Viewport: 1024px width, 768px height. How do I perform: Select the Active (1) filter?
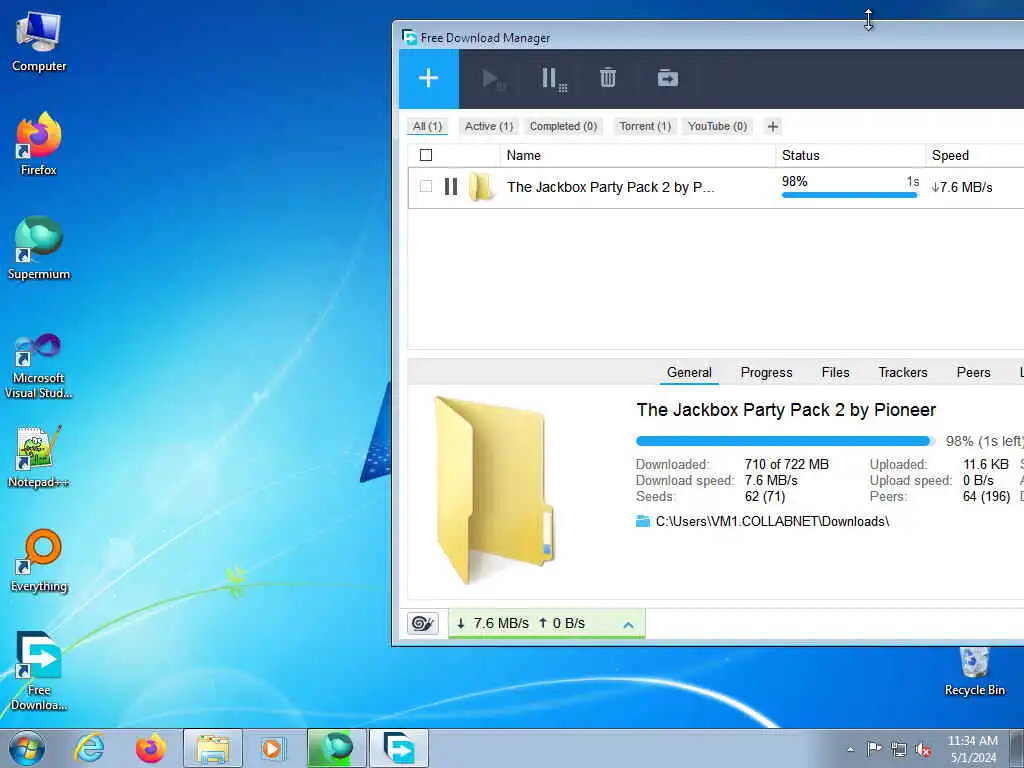tap(488, 127)
